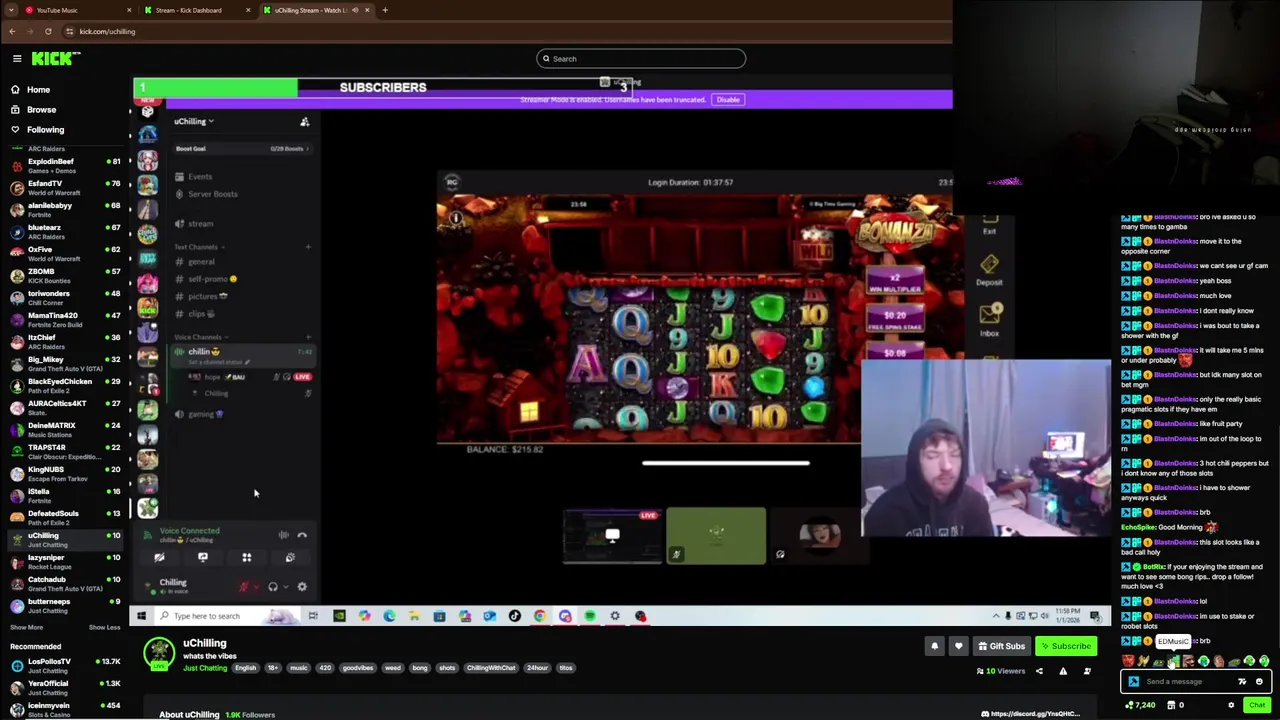This screenshot has height=720, width=1280.
Task: Open a new browser tab
Action: point(385,10)
